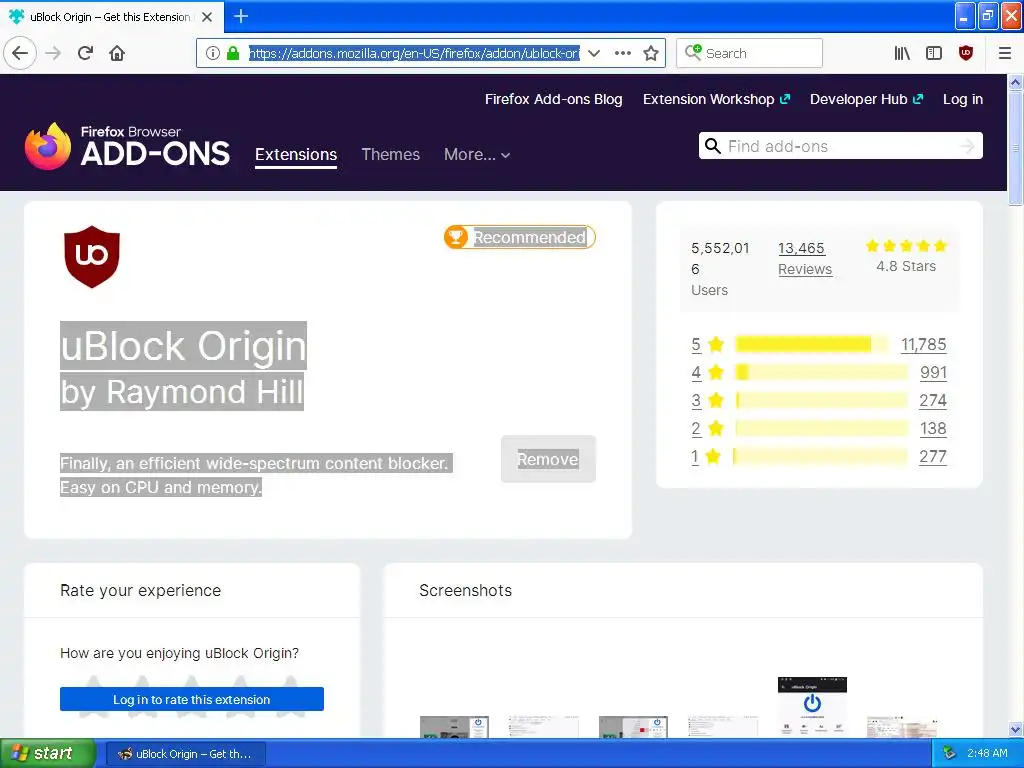Click the address bar URL field
Viewport: 1024px width, 768px height.
point(414,53)
